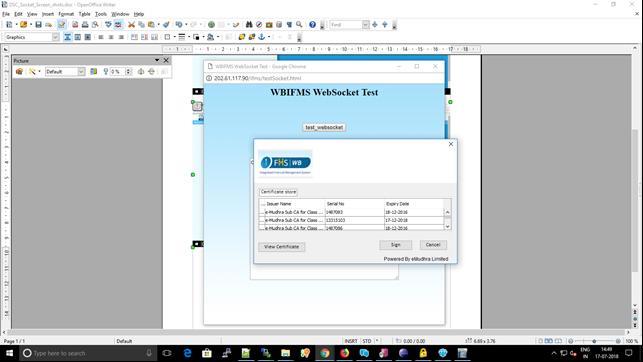Screen dimensions: 643x362
Task: Open the Tools menu
Action: [x=101, y=14]
